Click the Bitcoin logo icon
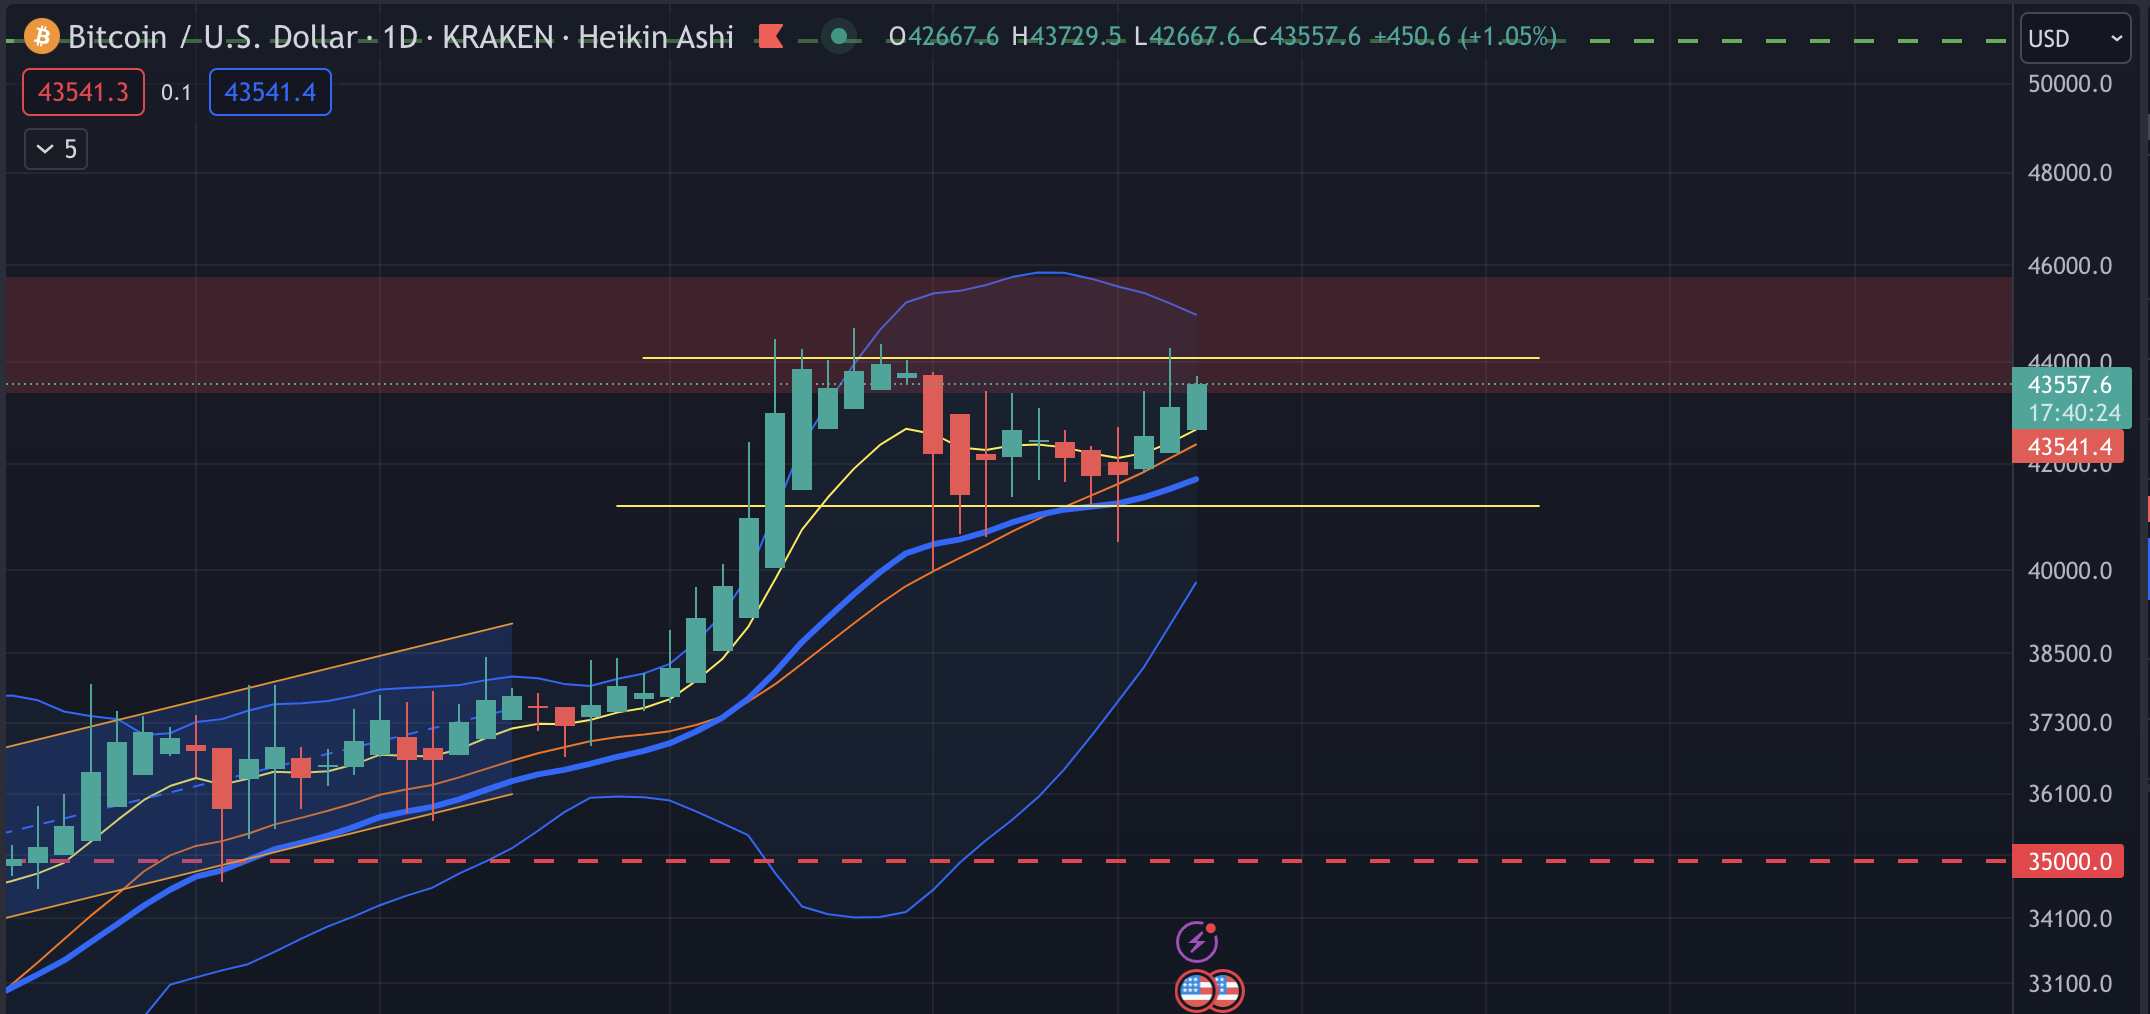This screenshot has width=2150, height=1014. pos(41,37)
